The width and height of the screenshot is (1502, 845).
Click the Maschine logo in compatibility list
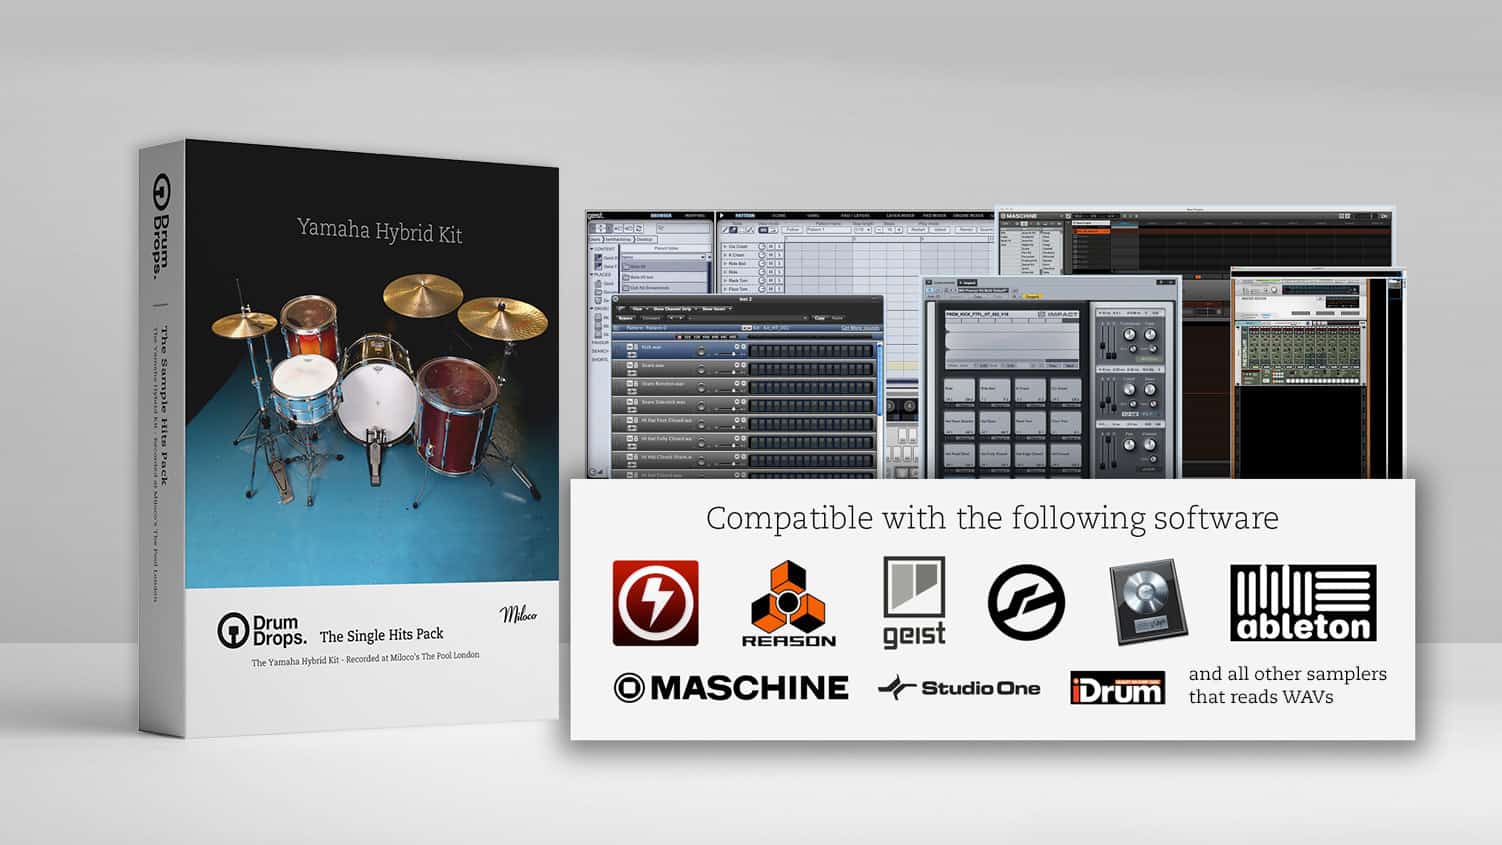point(731,688)
